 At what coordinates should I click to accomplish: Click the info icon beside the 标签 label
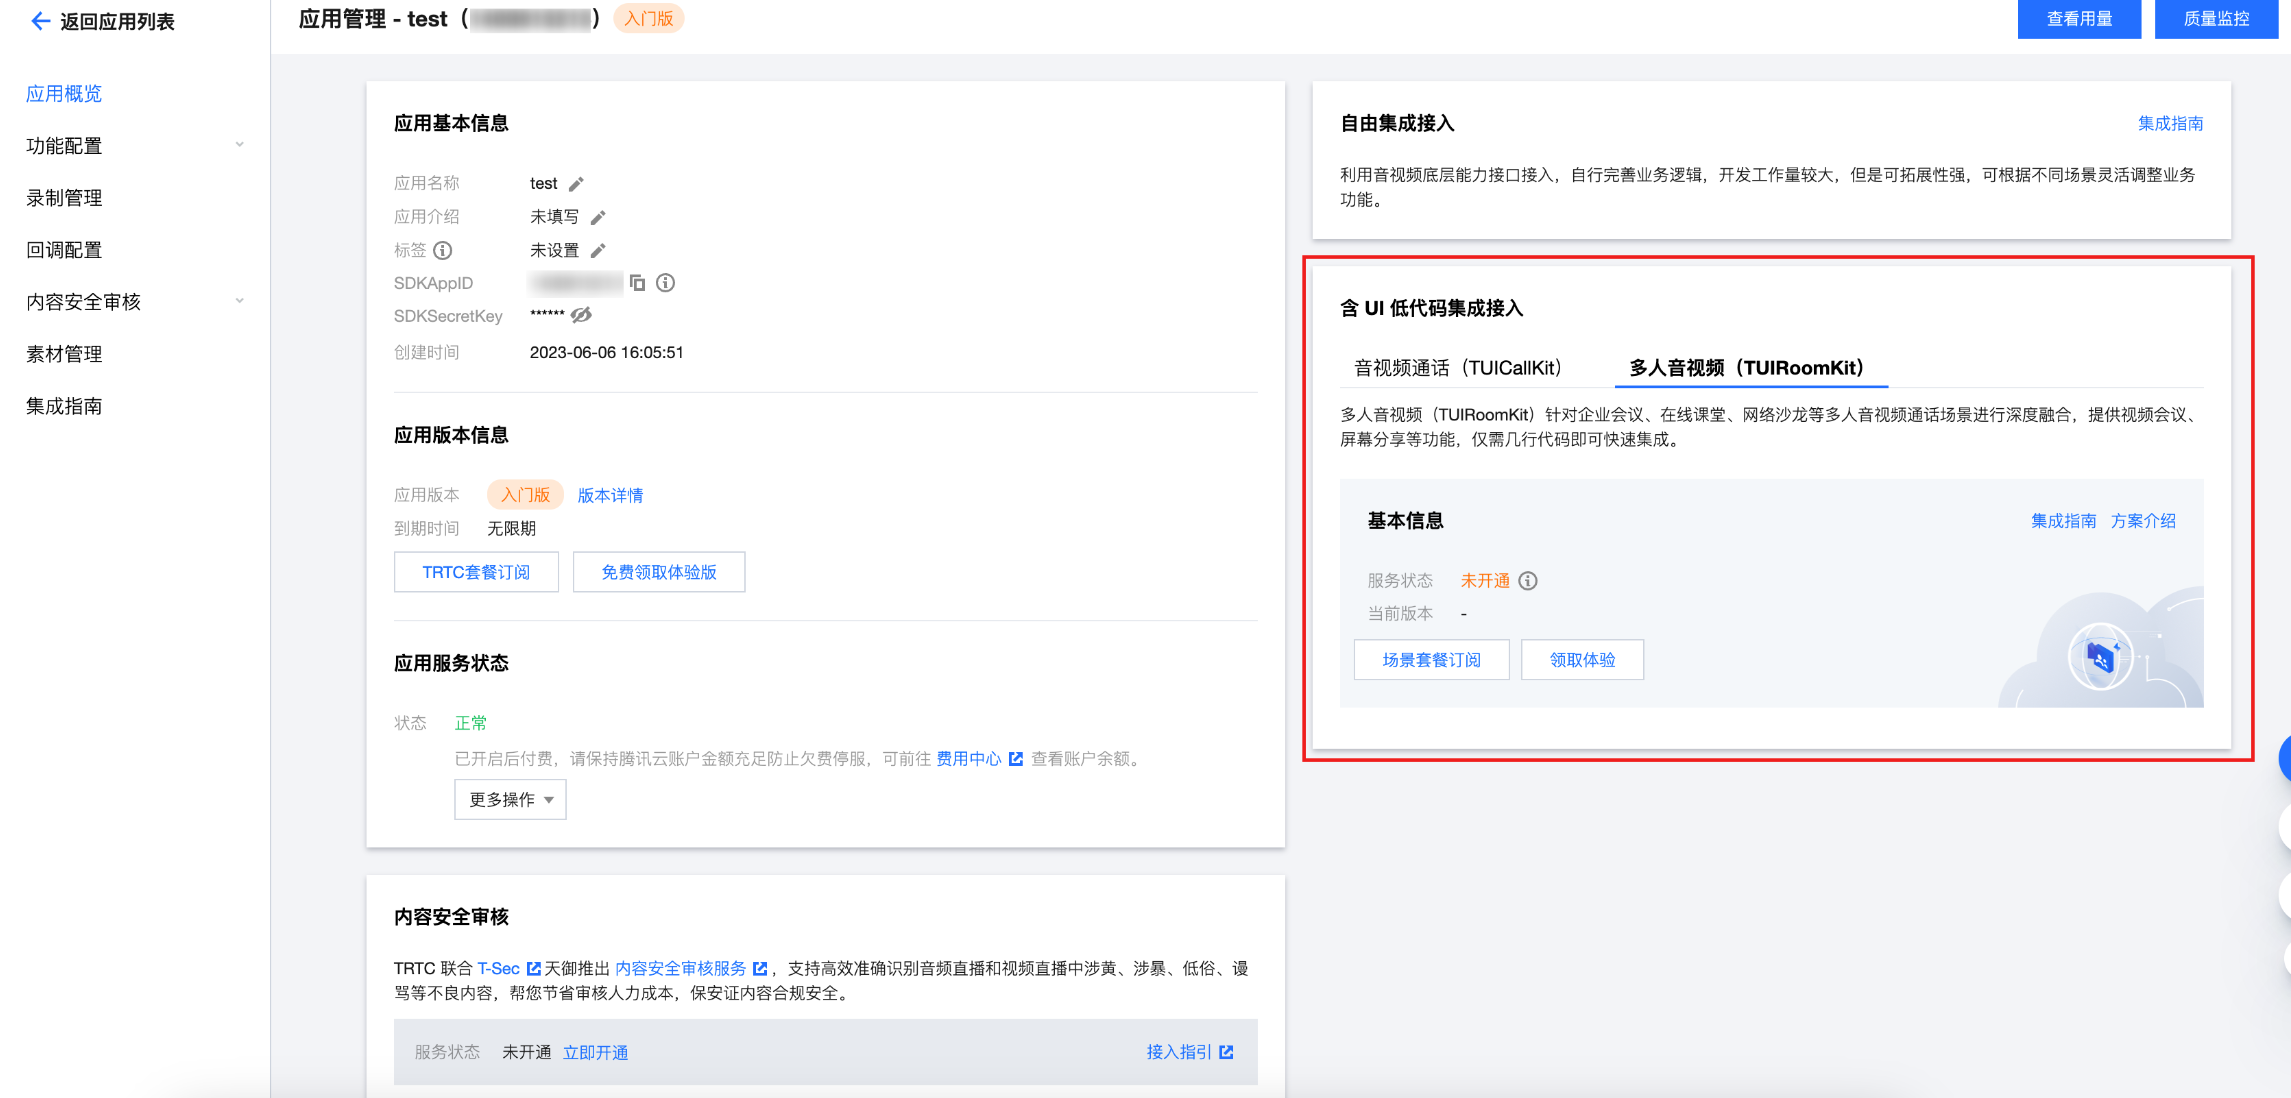(x=443, y=250)
